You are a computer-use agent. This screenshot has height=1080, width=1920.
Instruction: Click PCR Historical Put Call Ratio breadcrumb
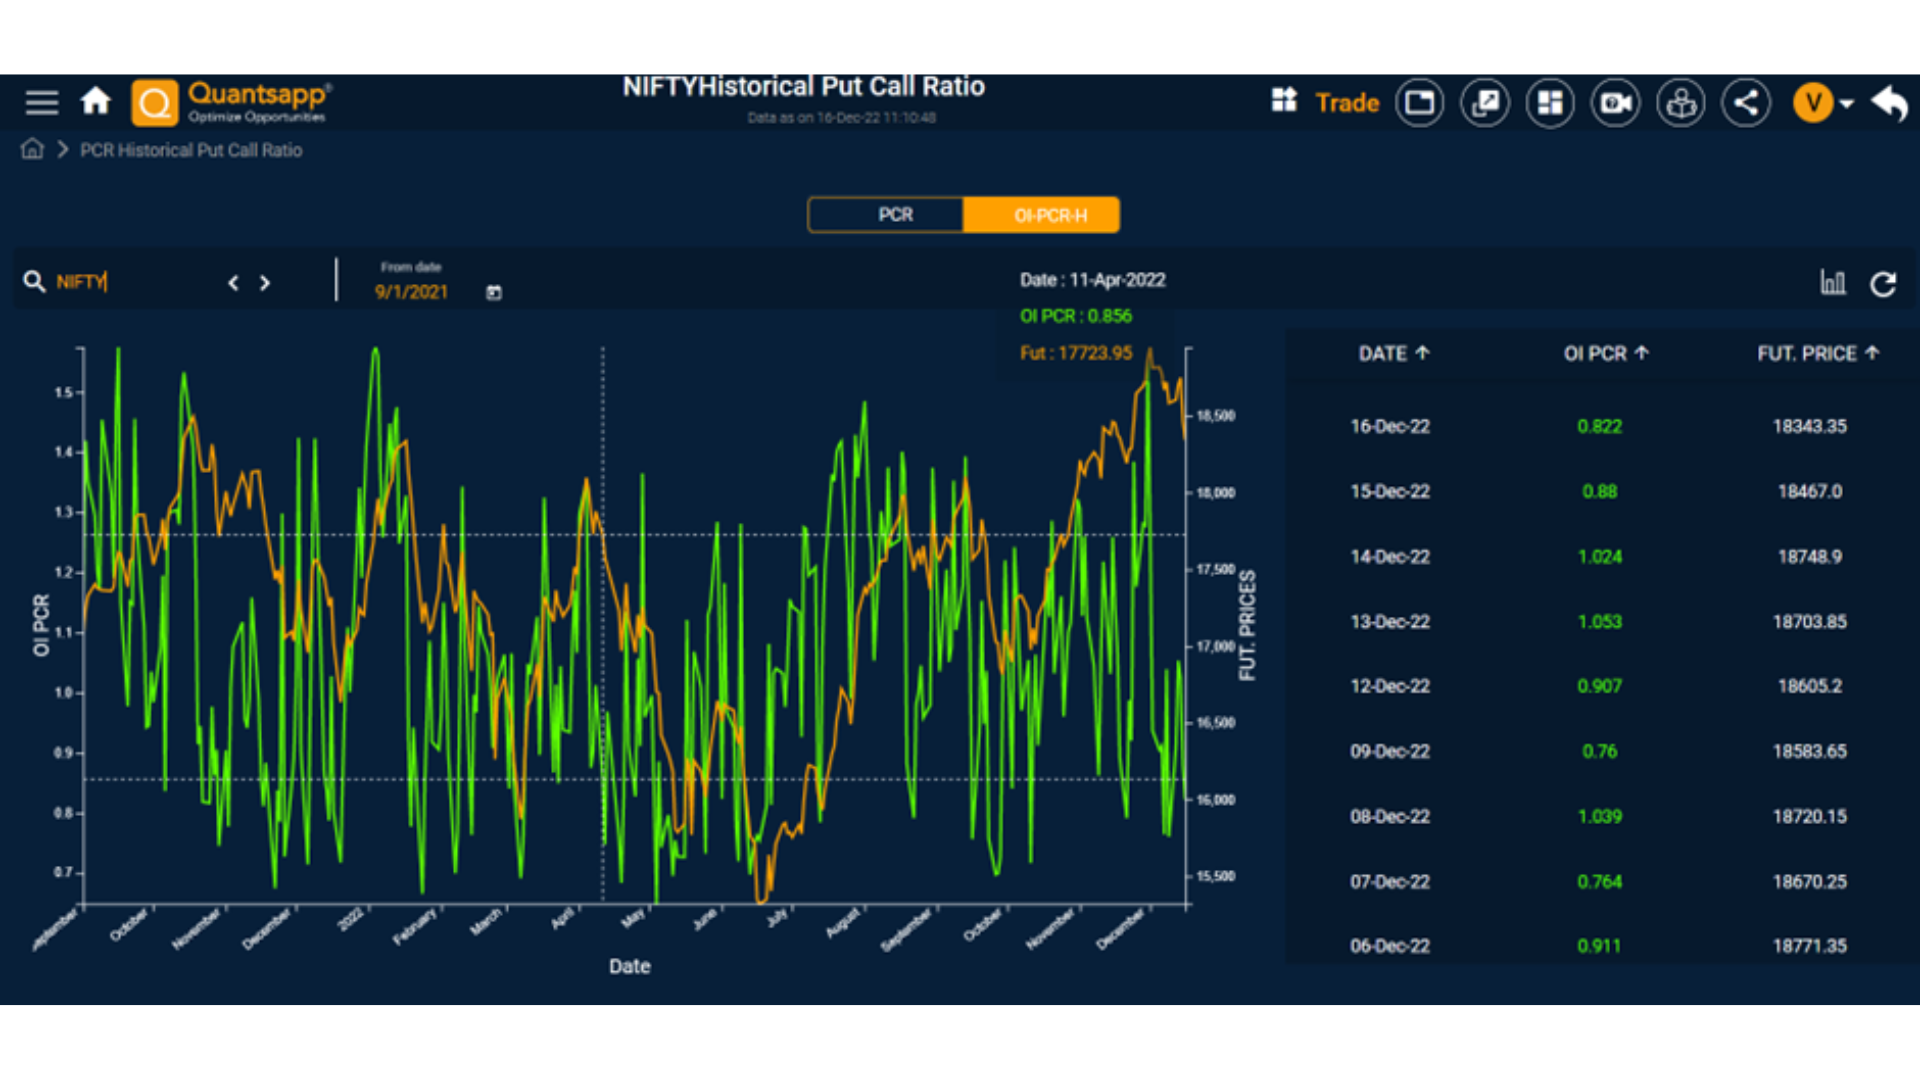tap(191, 150)
